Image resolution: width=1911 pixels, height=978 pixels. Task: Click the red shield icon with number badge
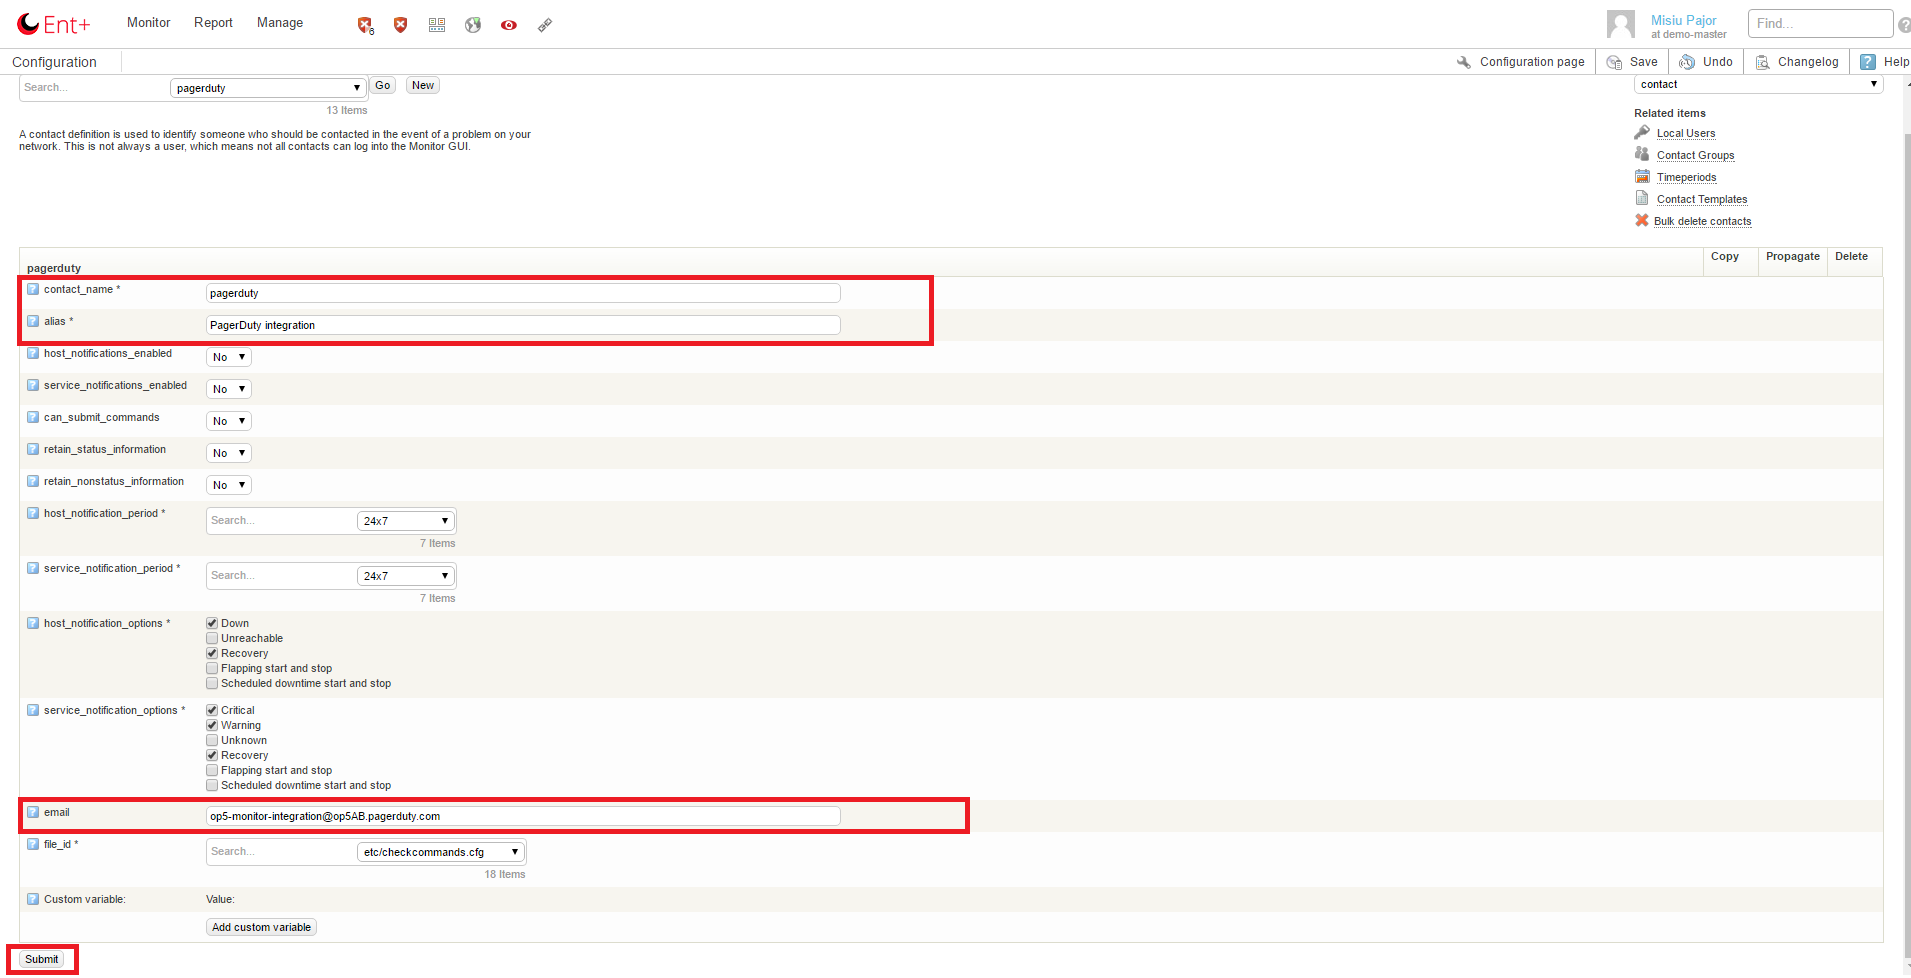[365, 25]
